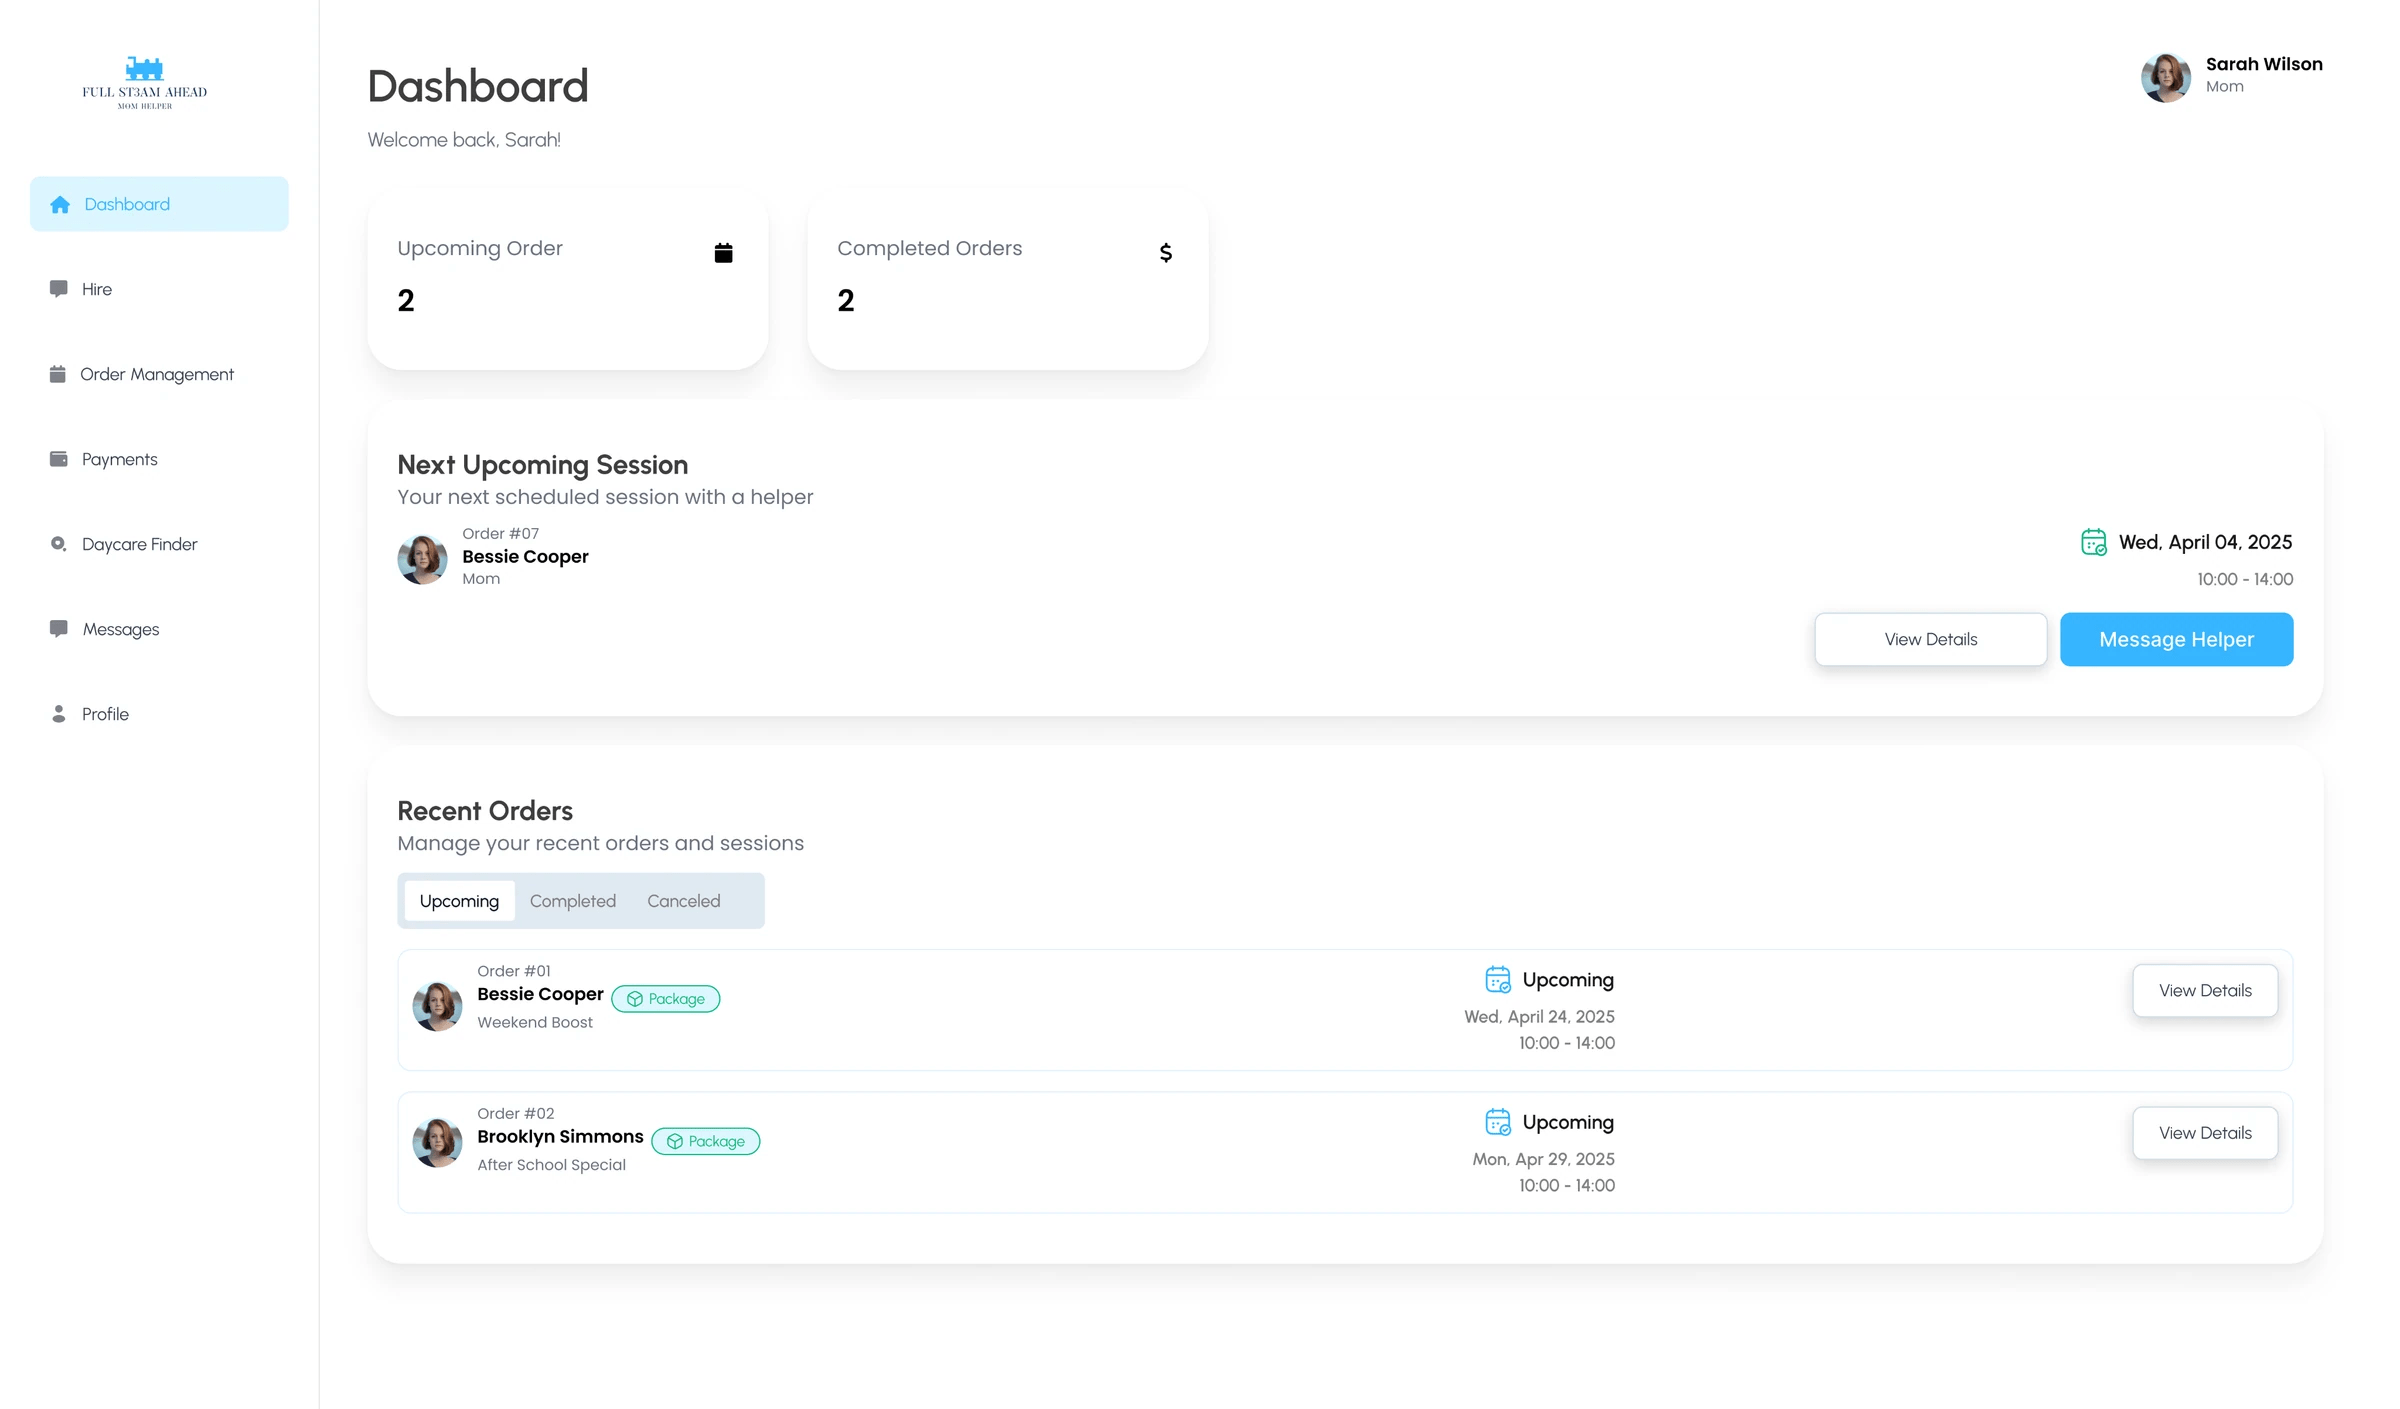Click the Recent Orders heading

tap(485, 811)
